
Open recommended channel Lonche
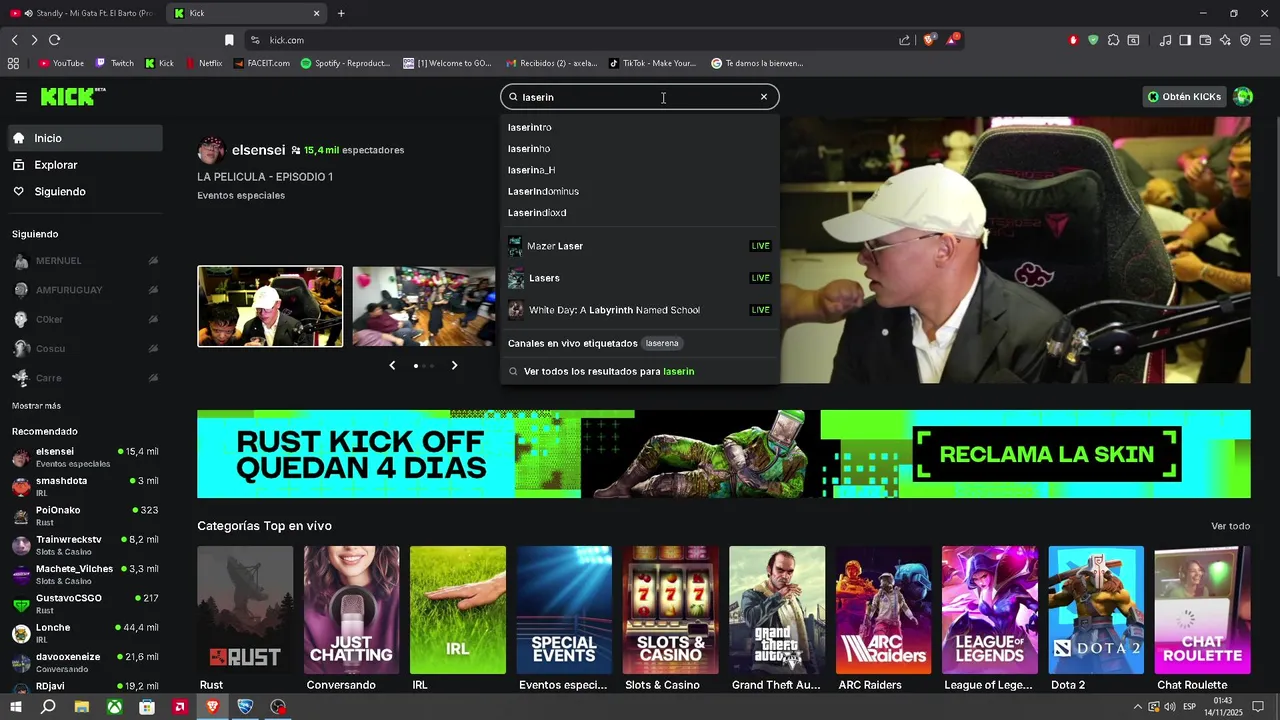click(x=85, y=633)
